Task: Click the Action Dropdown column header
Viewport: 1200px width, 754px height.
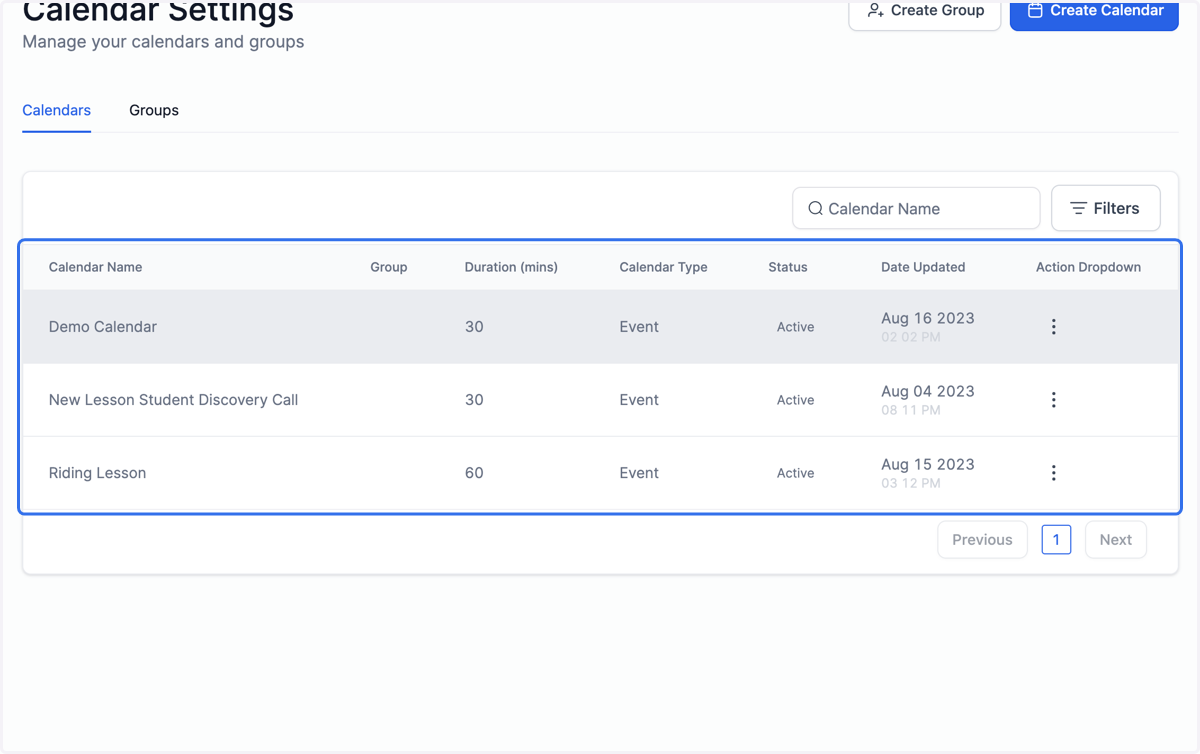Action: [x=1088, y=267]
